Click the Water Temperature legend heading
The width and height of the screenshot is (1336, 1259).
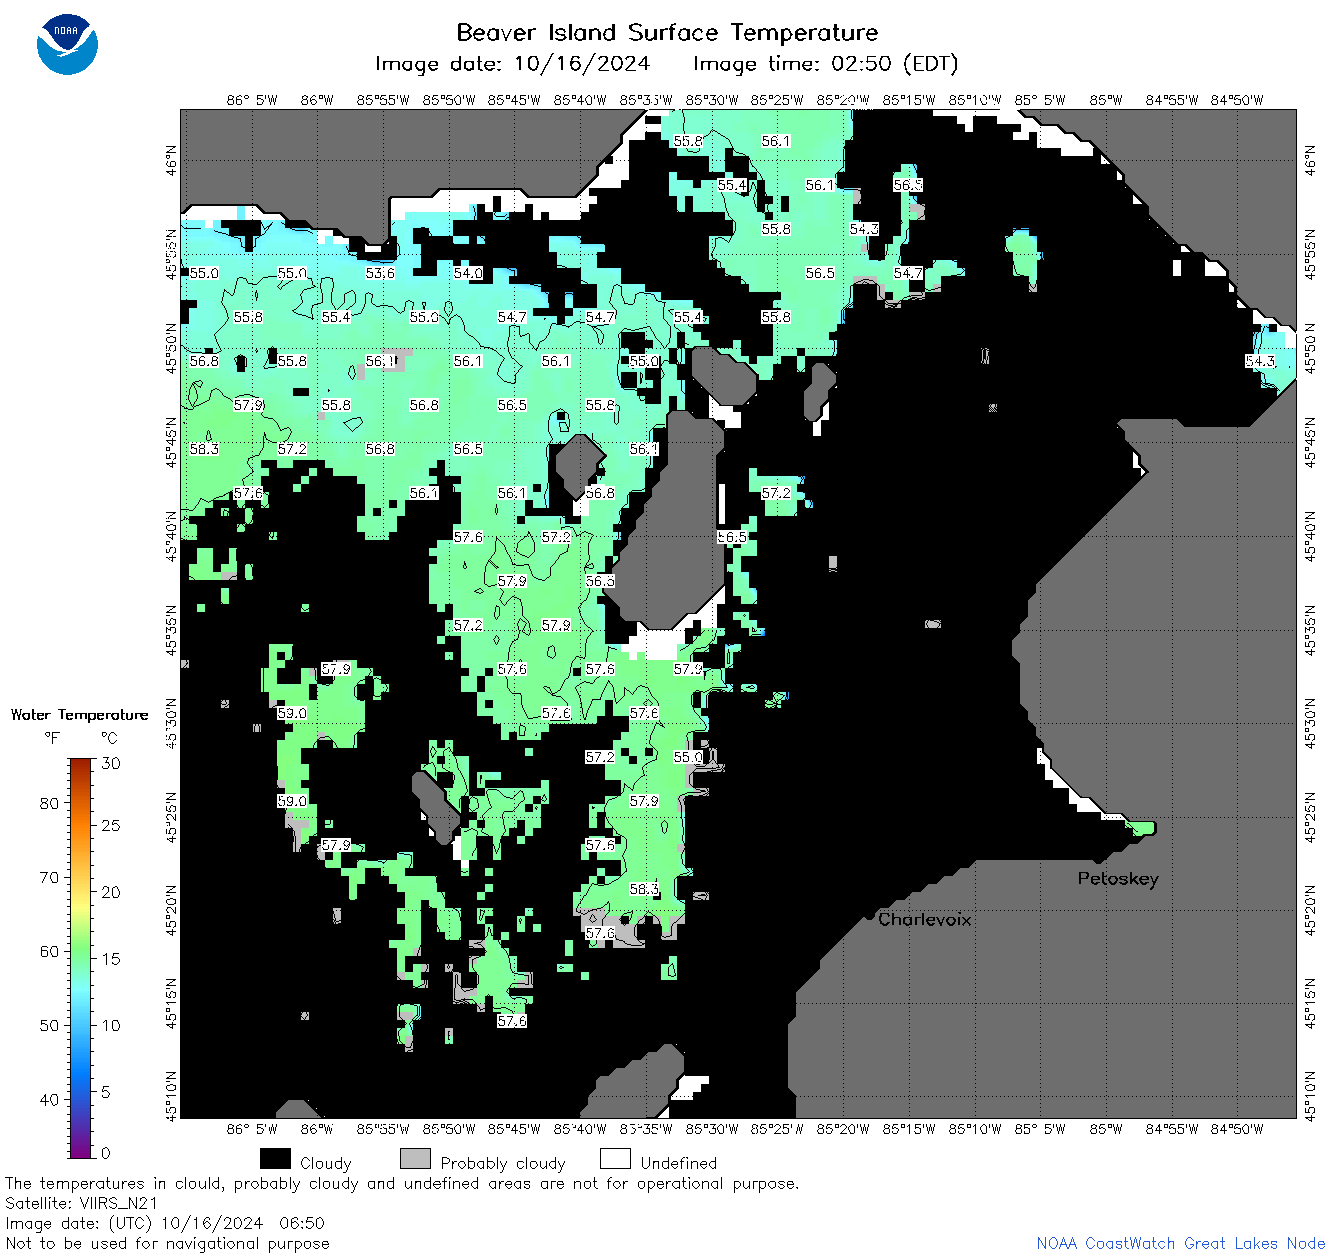[79, 715]
